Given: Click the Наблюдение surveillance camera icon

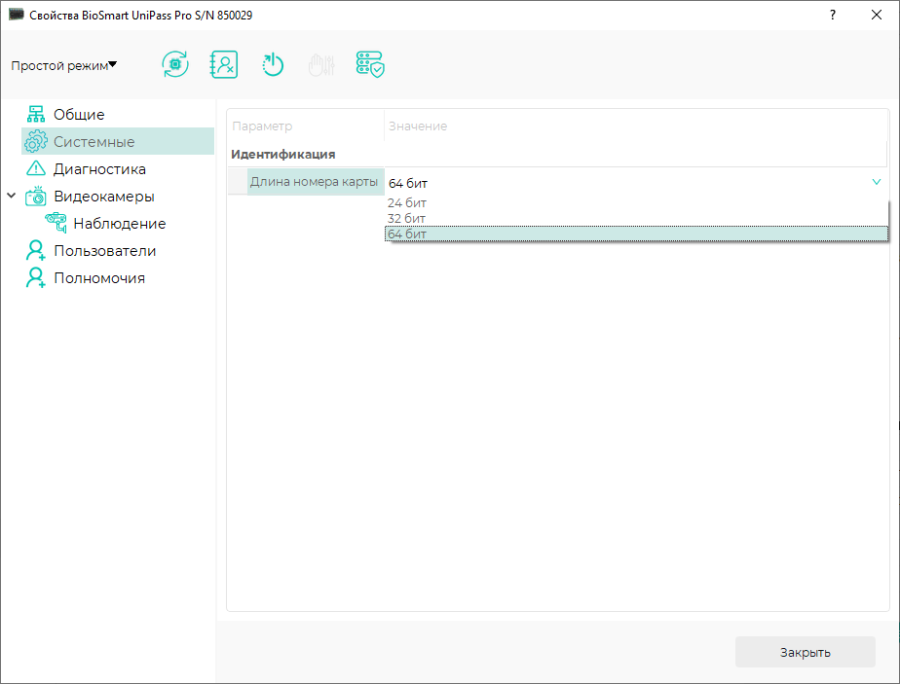Looking at the screenshot, I should point(56,223).
